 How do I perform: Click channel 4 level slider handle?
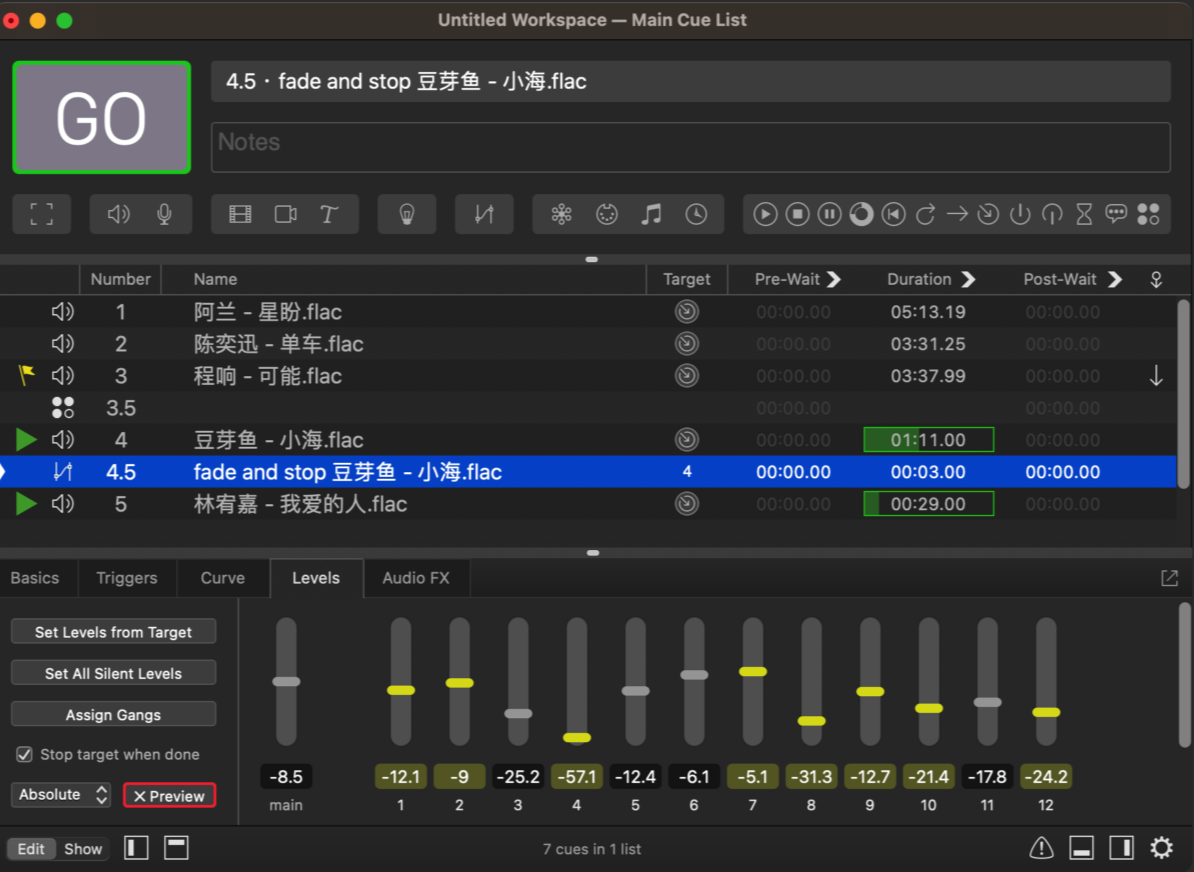[x=576, y=737]
